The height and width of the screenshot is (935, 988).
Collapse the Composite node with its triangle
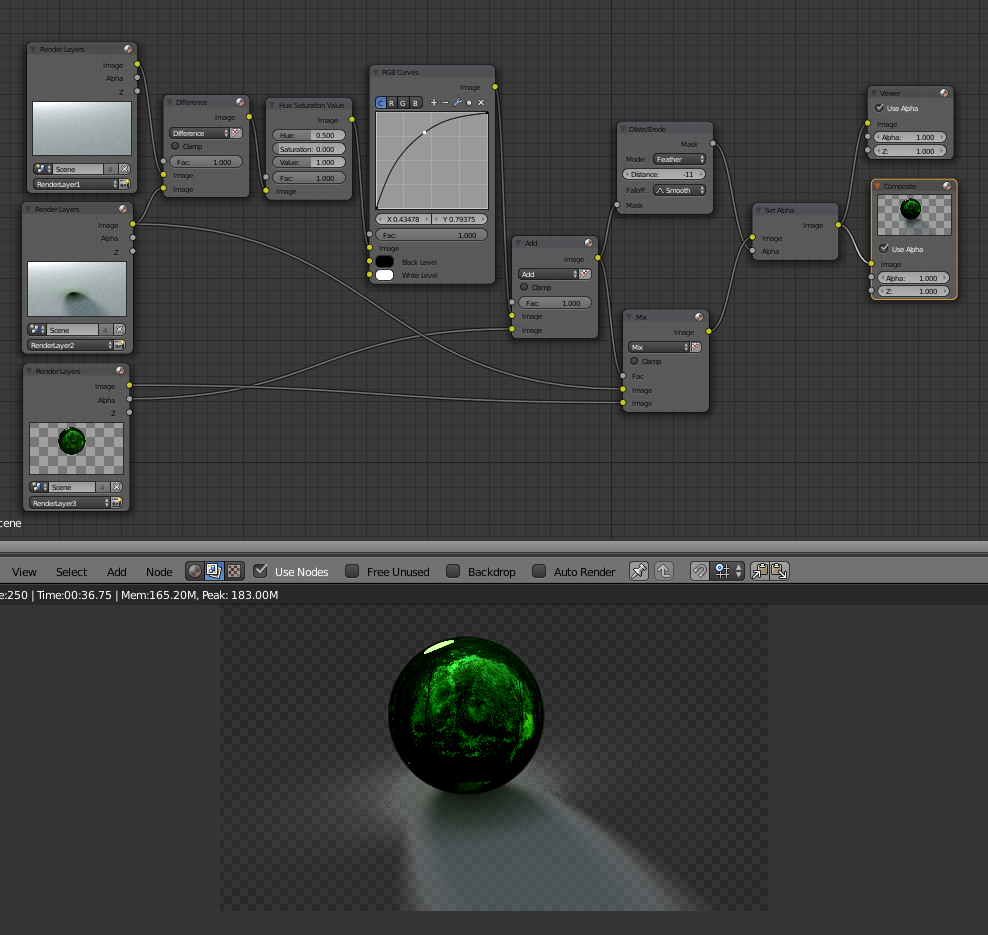878,186
